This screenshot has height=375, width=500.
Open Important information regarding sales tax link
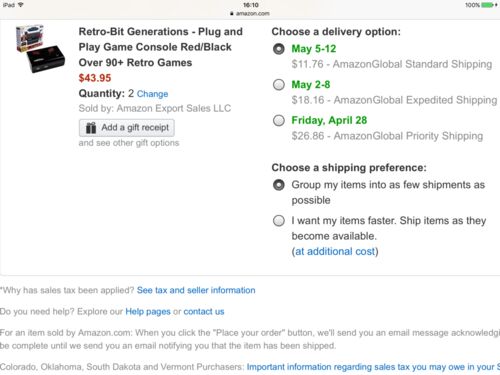pos(373,367)
